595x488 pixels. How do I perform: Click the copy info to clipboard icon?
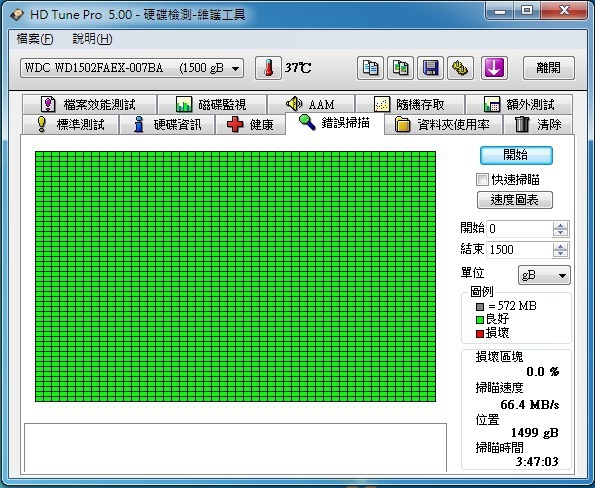point(370,68)
